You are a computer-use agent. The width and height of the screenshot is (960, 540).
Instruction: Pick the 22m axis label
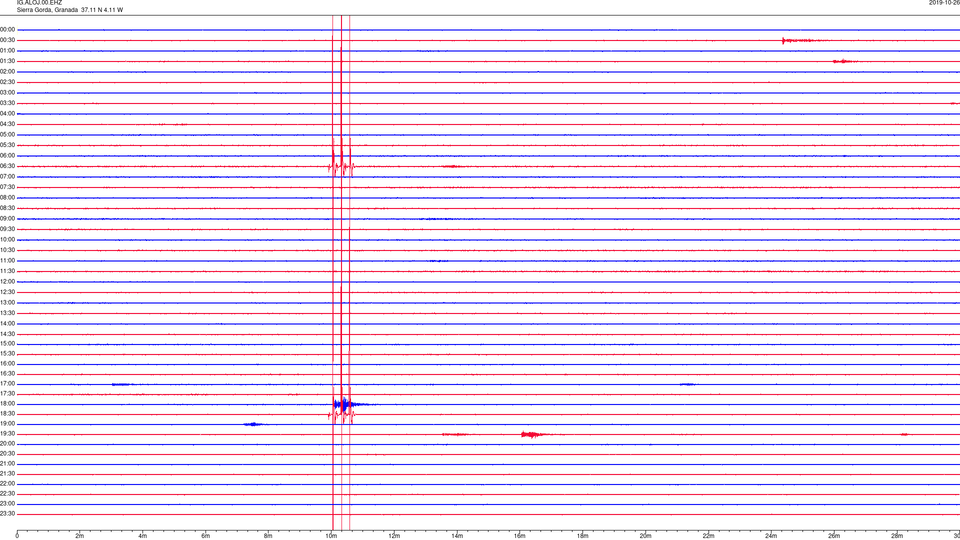[x=708, y=536]
